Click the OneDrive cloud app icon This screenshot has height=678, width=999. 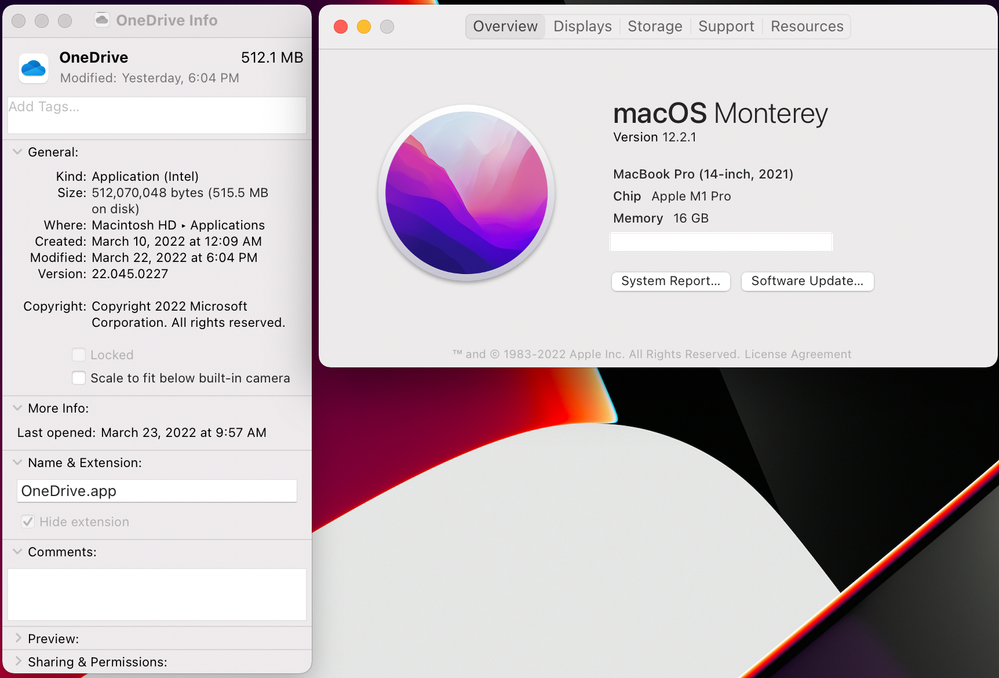(34, 68)
